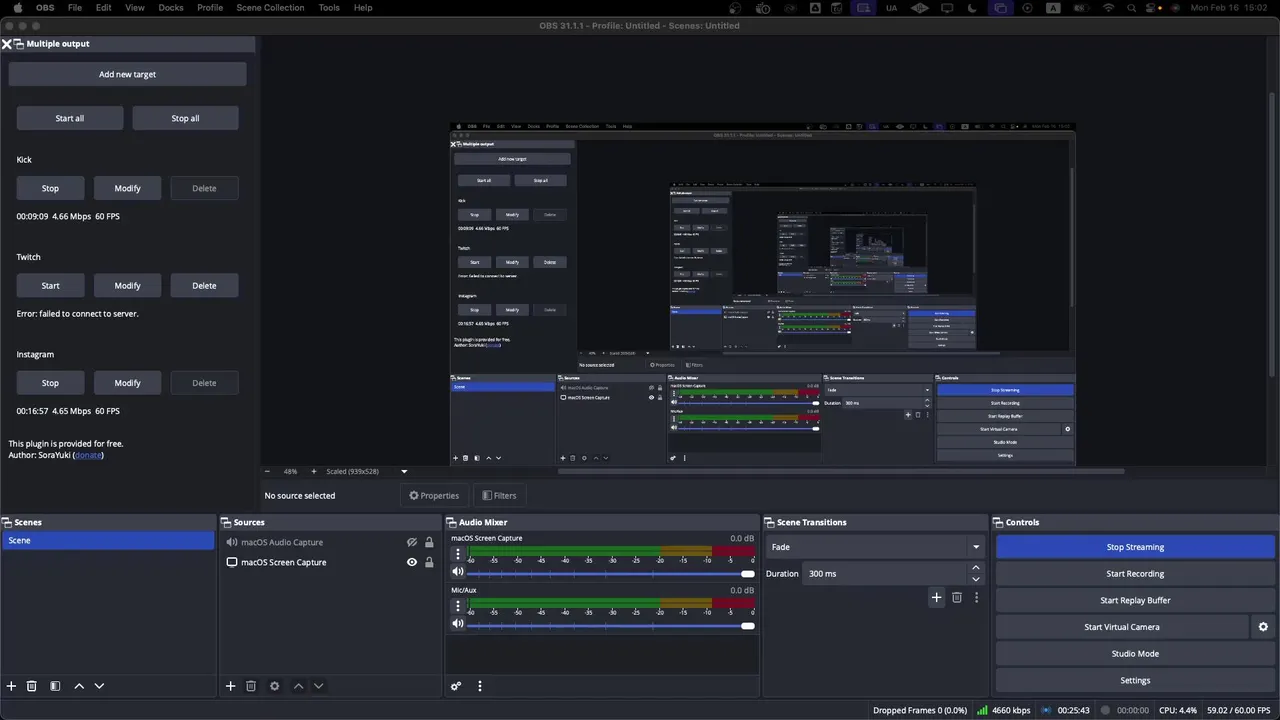This screenshot has width=1280, height=720.
Task: Move scene up arrow in Scenes dock
Action: coord(79,686)
